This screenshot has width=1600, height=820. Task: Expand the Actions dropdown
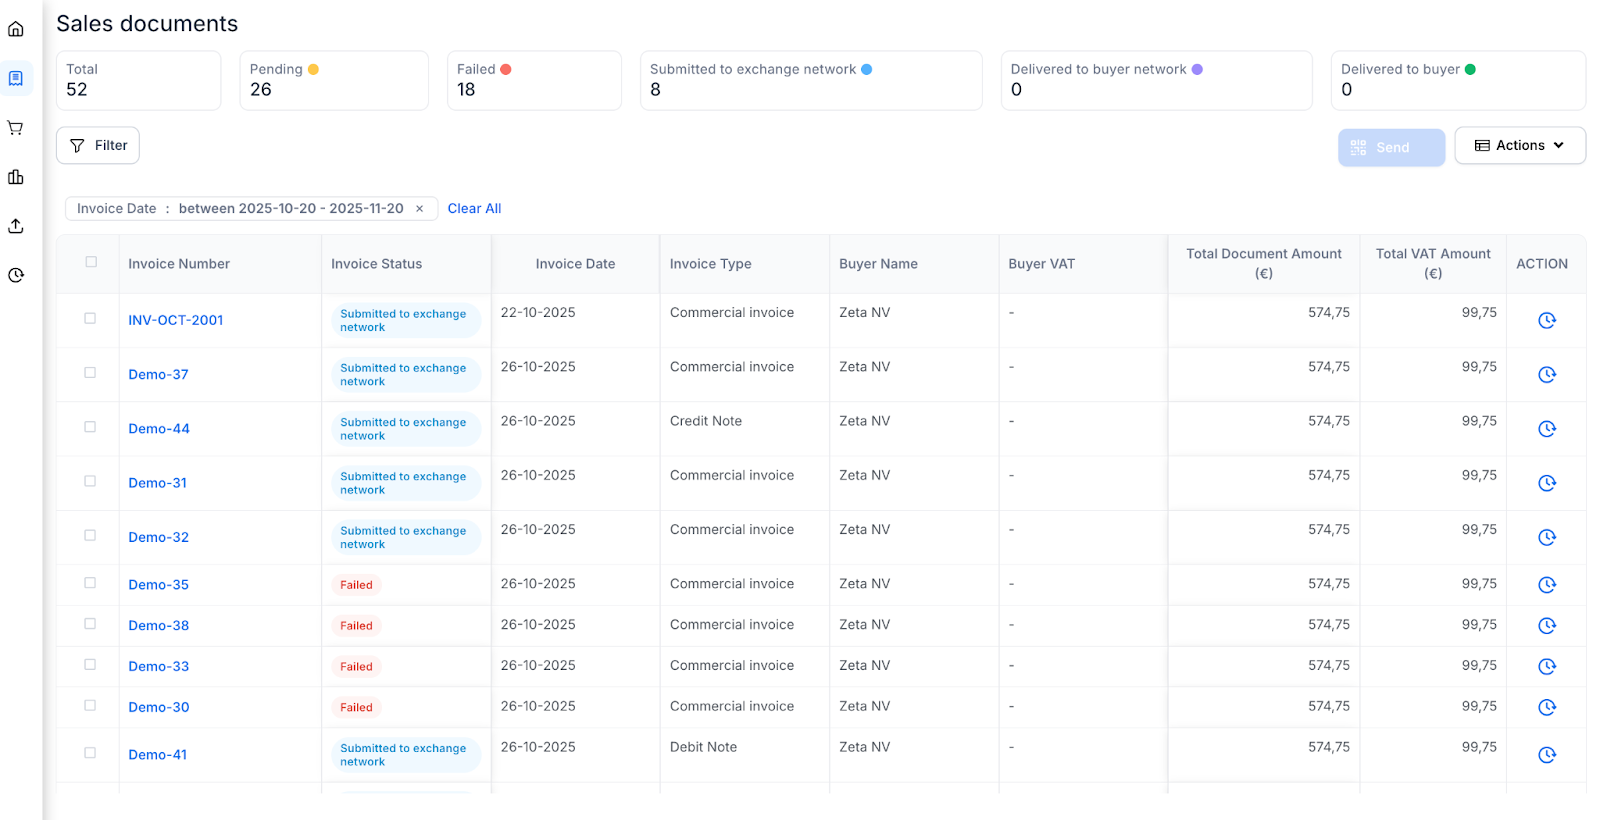pos(1519,146)
